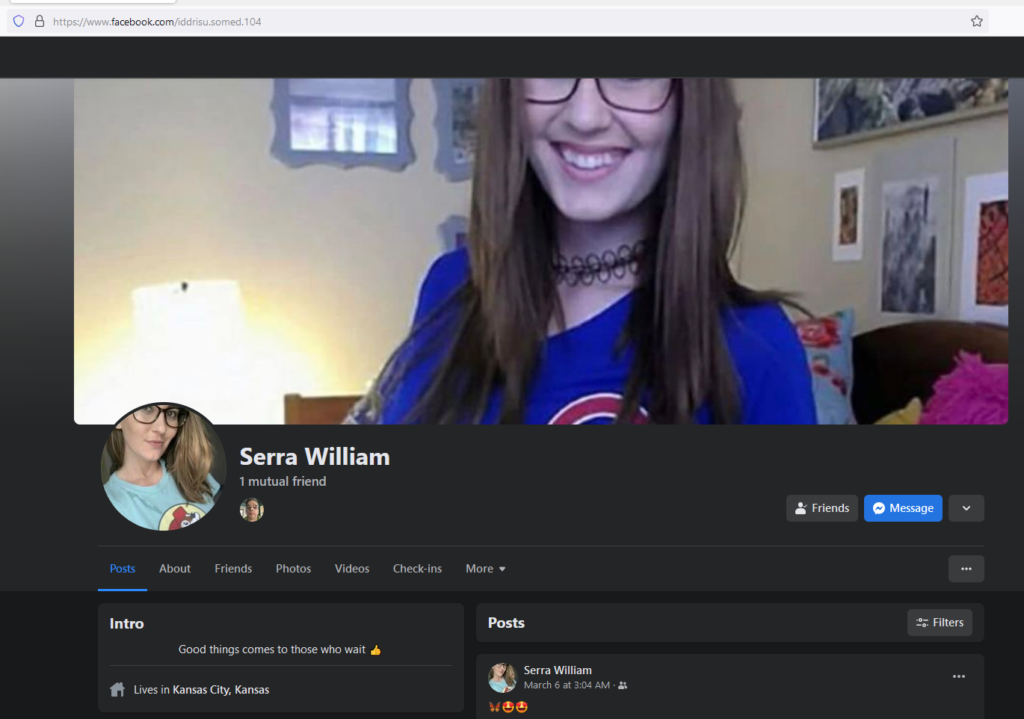Click the blue Message button
1024x719 pixels.
coord(903,508)
